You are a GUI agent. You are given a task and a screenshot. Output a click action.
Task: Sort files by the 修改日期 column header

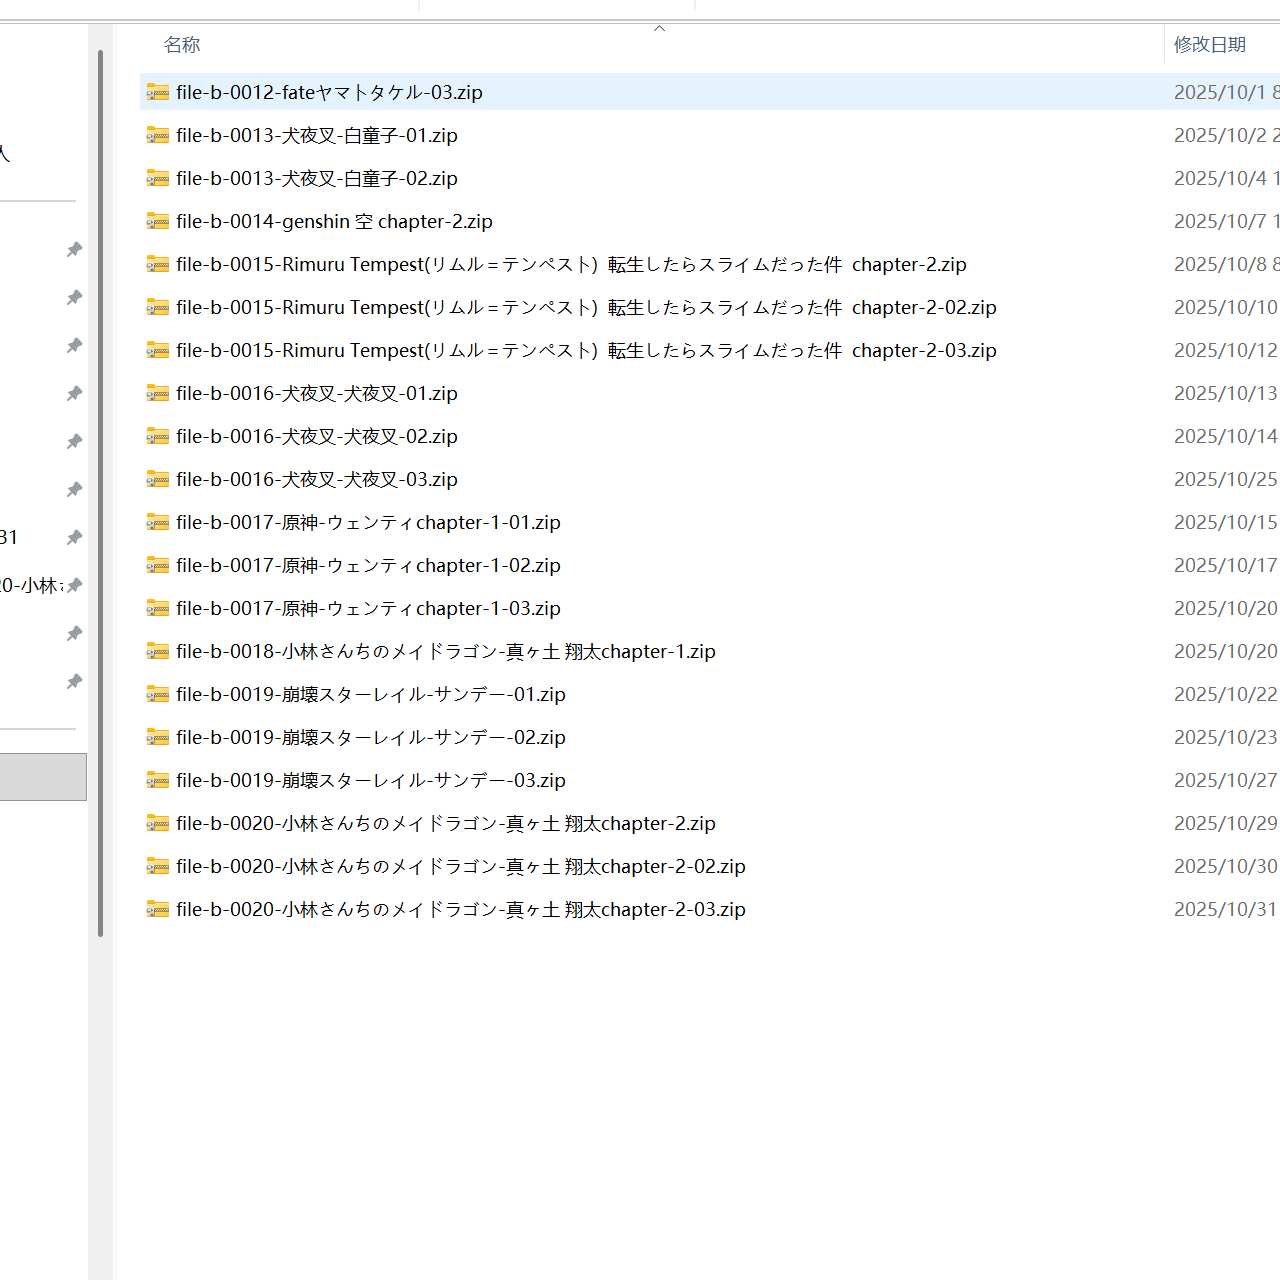point(1210,45)
